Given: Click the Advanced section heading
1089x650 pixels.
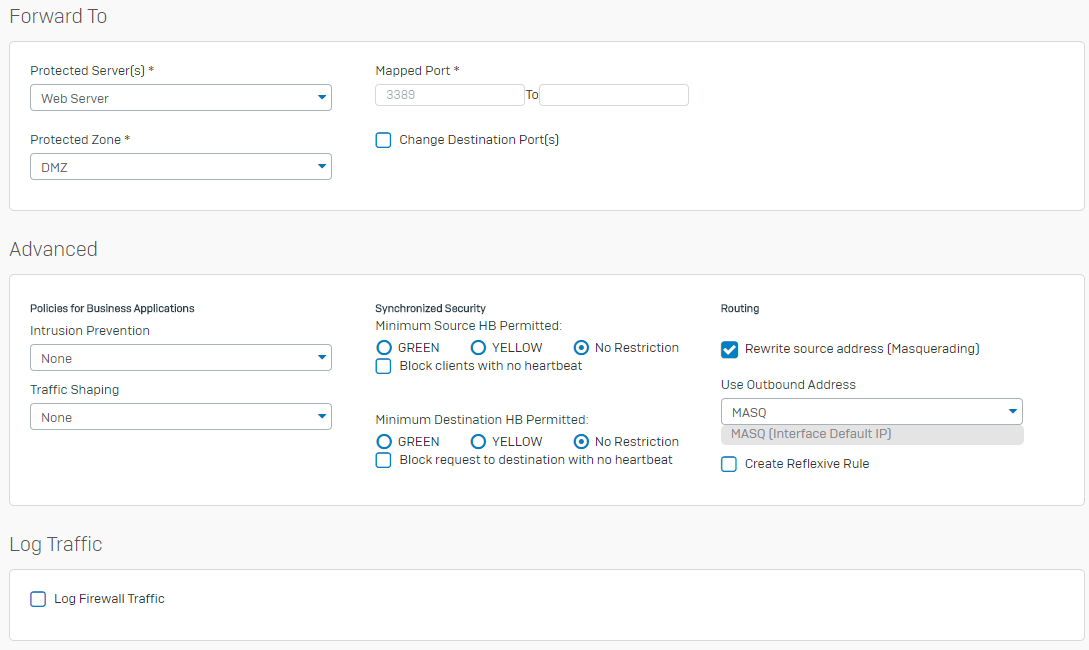Looking at the screenshot, I should [x=53, y=249].
